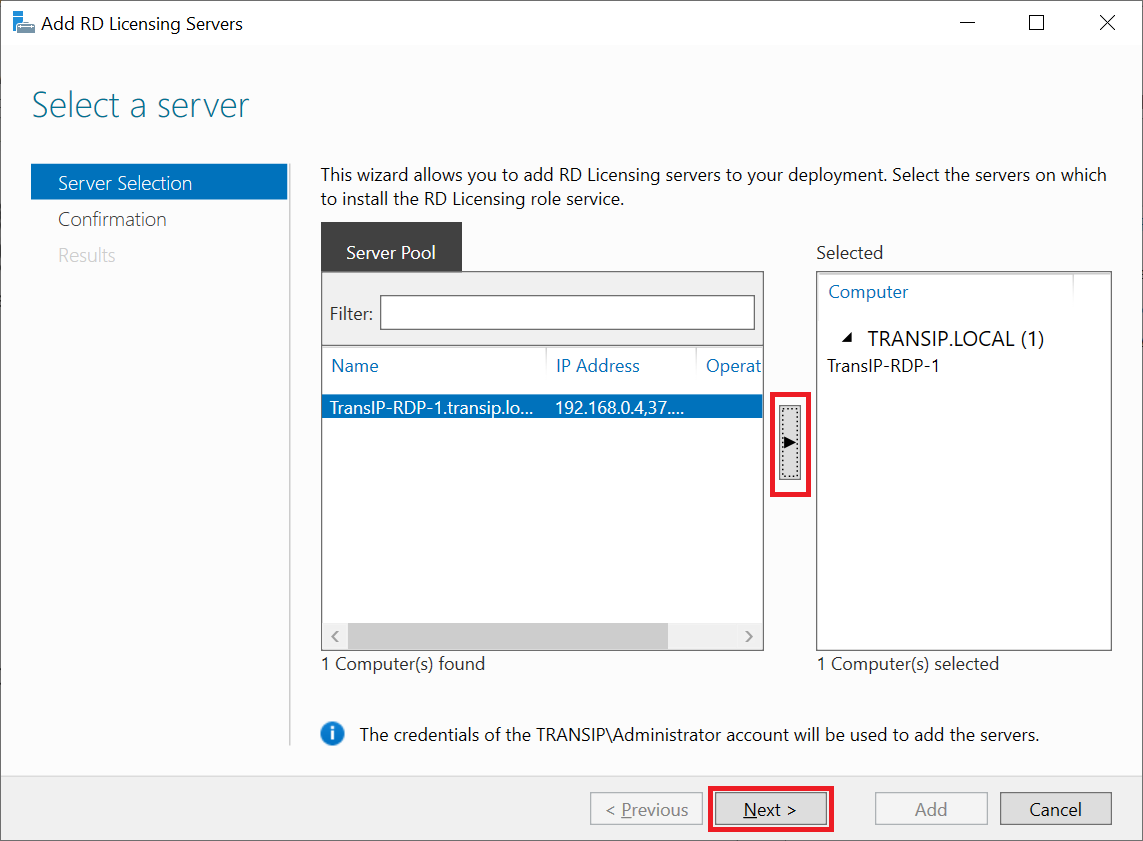
Task: Click into the Filter text box
Action: click(x=567, y=313)
